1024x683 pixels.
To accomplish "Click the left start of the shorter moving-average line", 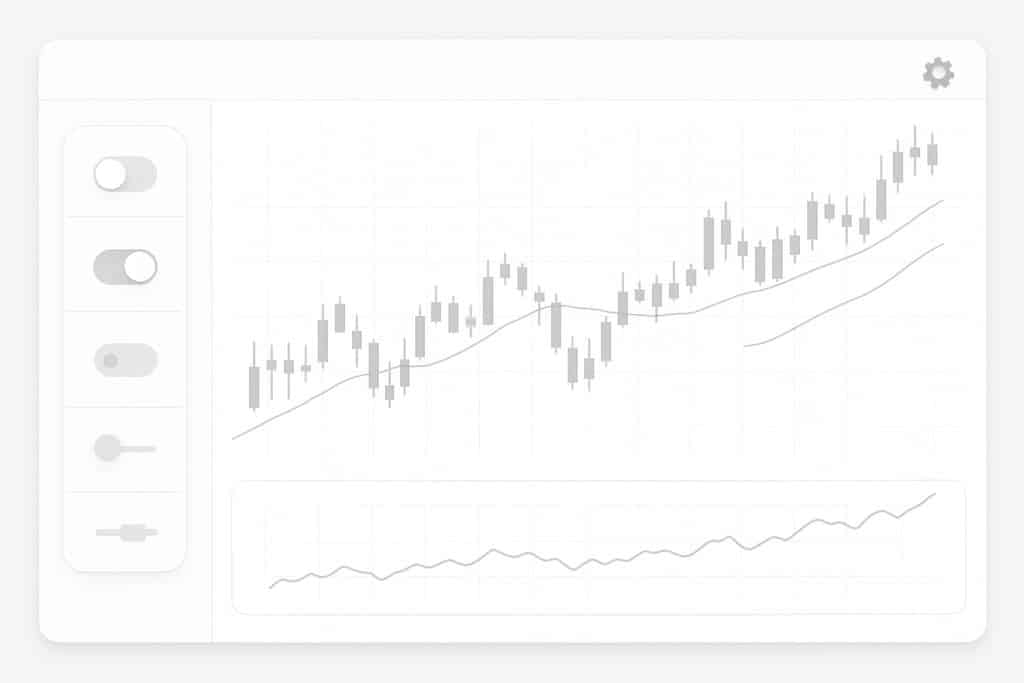I will (x=746, y=345).
